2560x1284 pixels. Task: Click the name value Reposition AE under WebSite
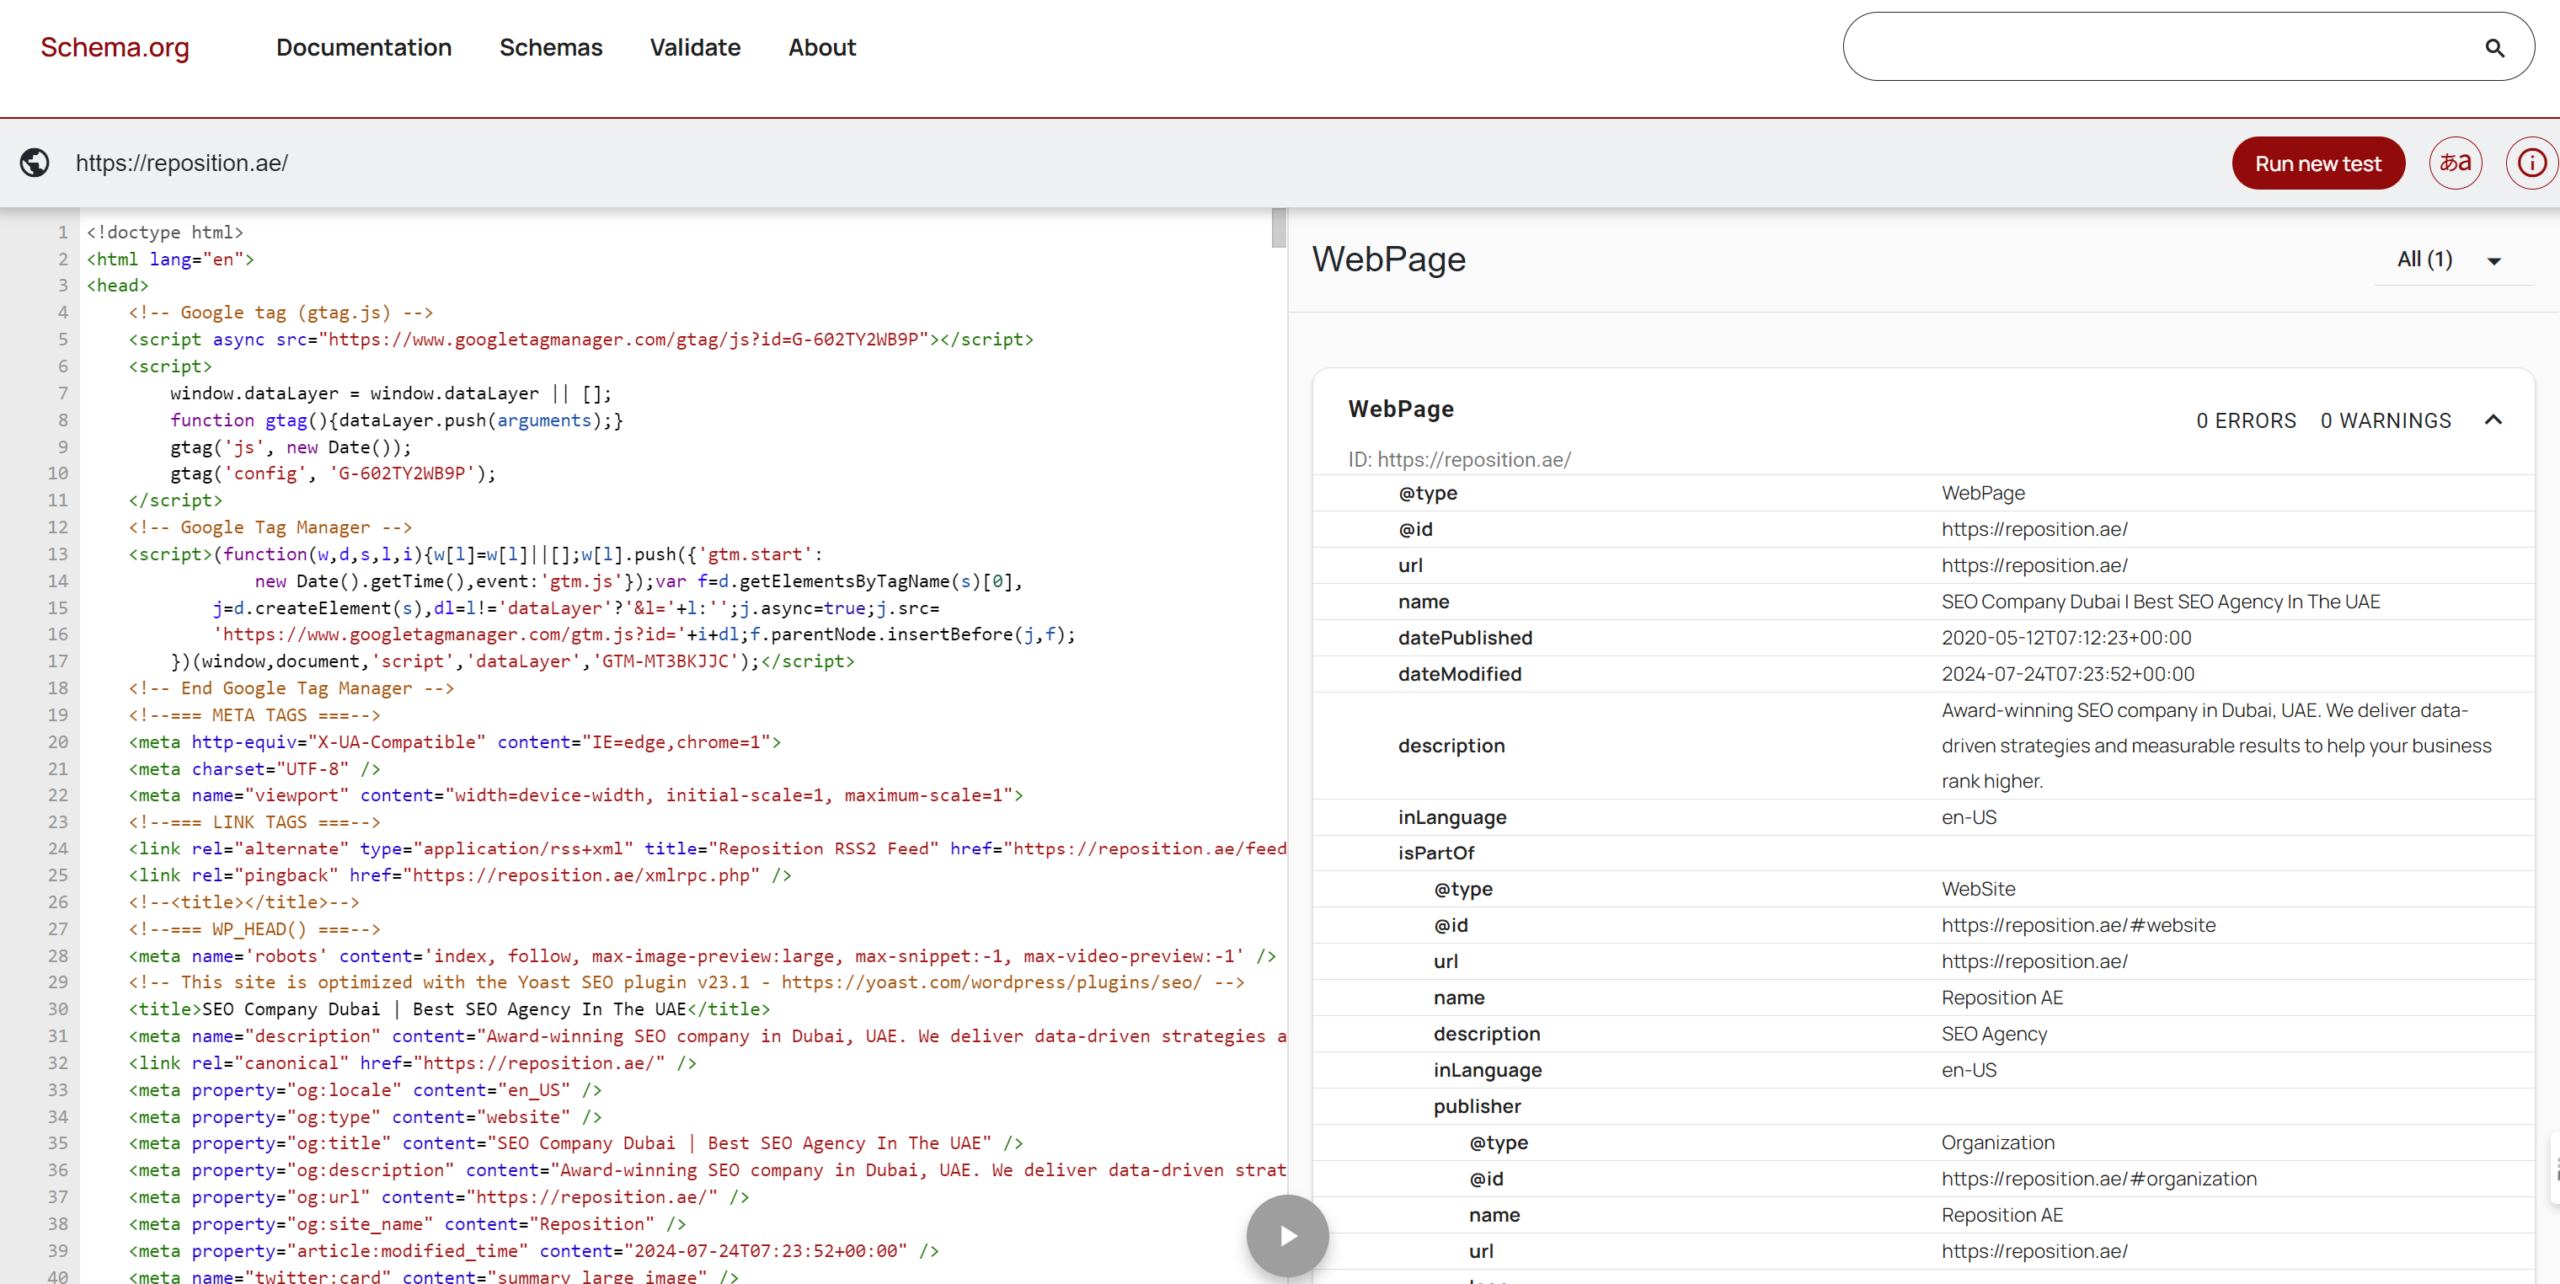coord(2002,997)
